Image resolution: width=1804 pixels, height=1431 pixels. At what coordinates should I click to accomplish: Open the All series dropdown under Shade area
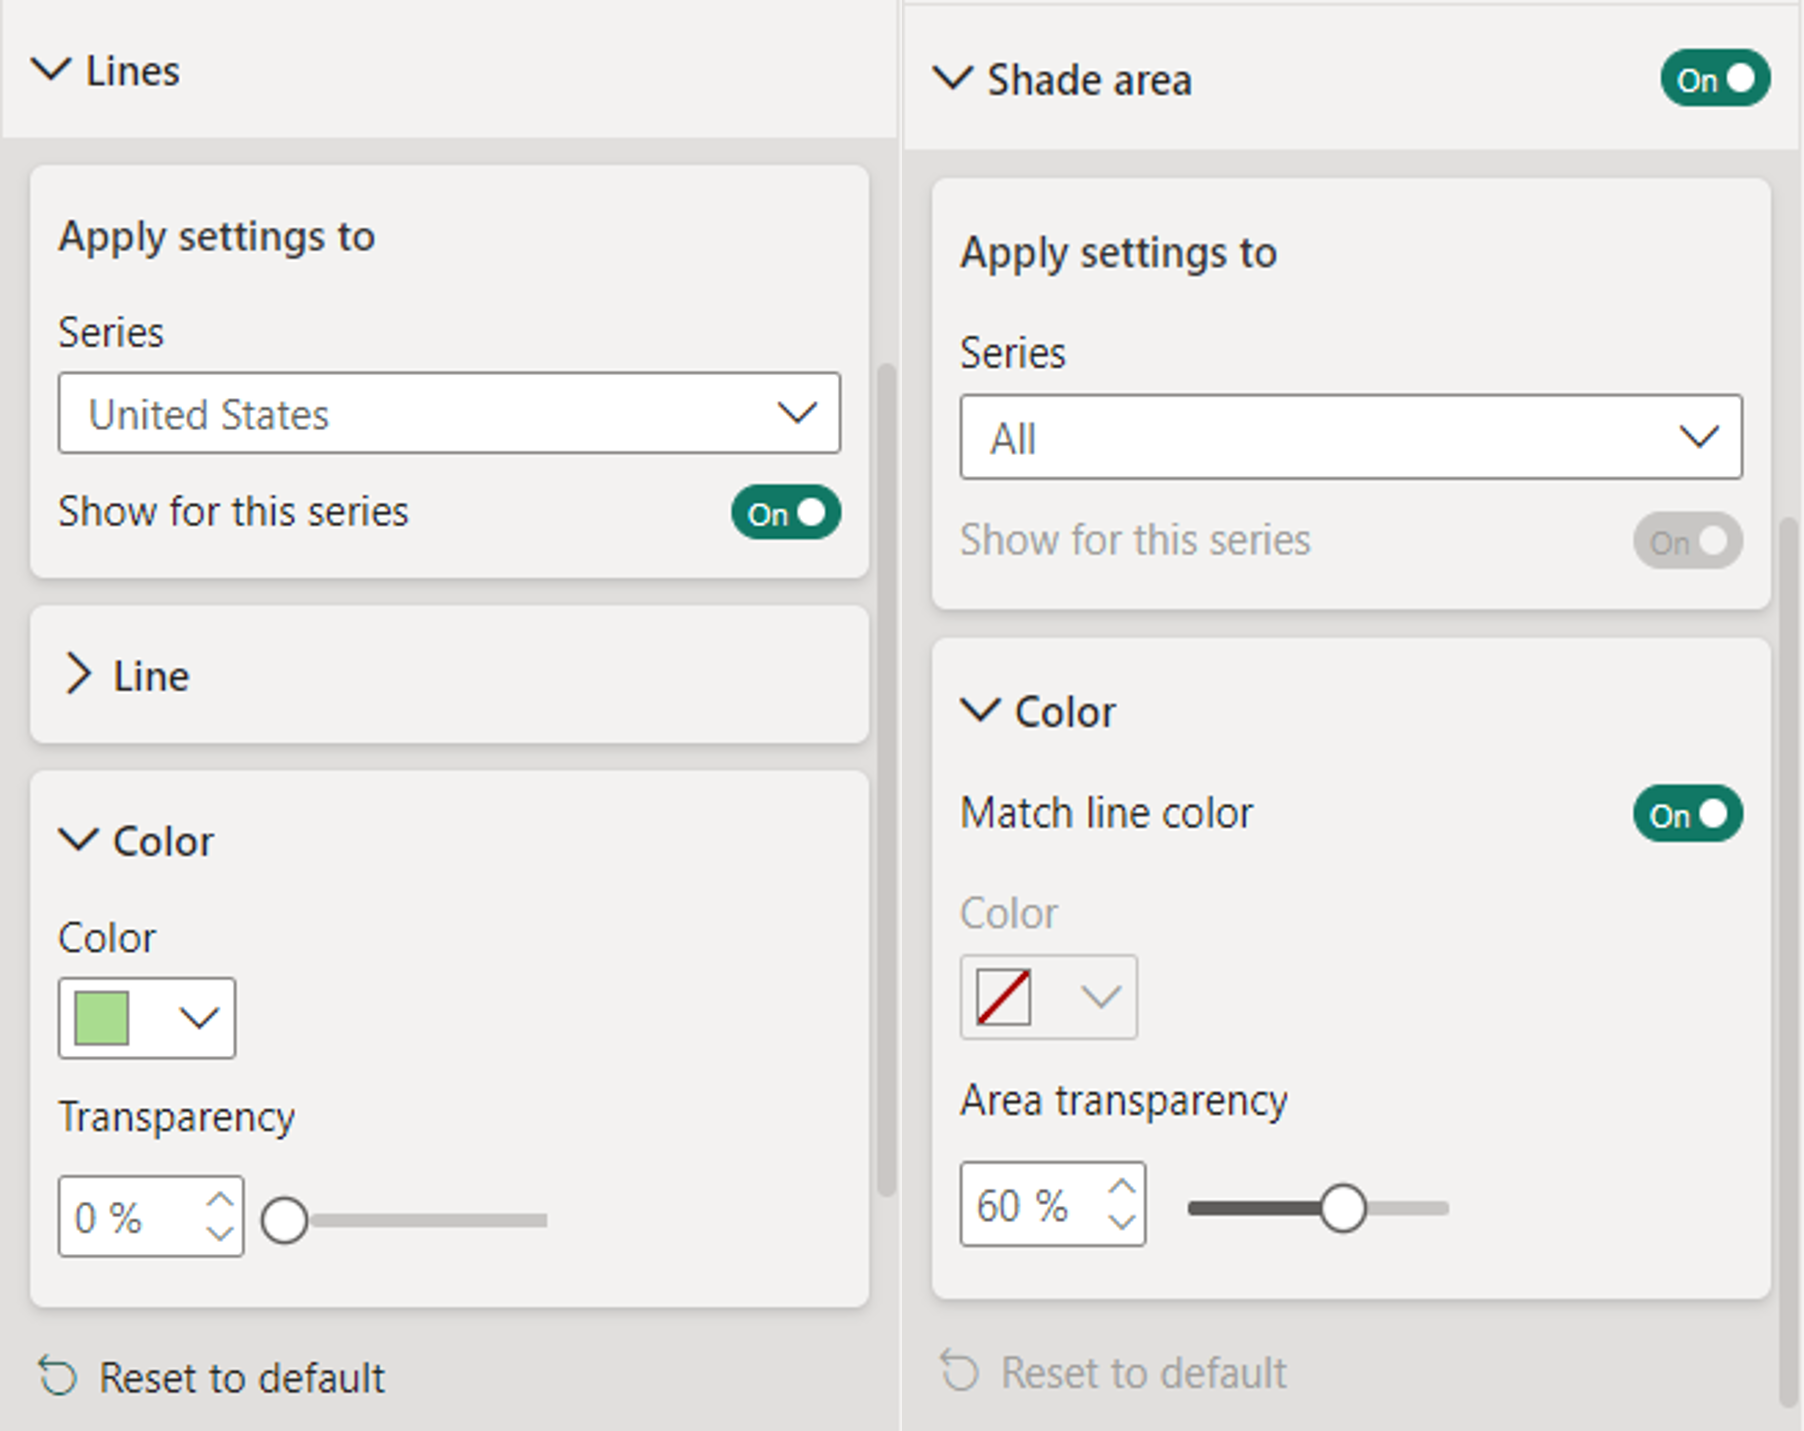click(x=1350, y=438)
